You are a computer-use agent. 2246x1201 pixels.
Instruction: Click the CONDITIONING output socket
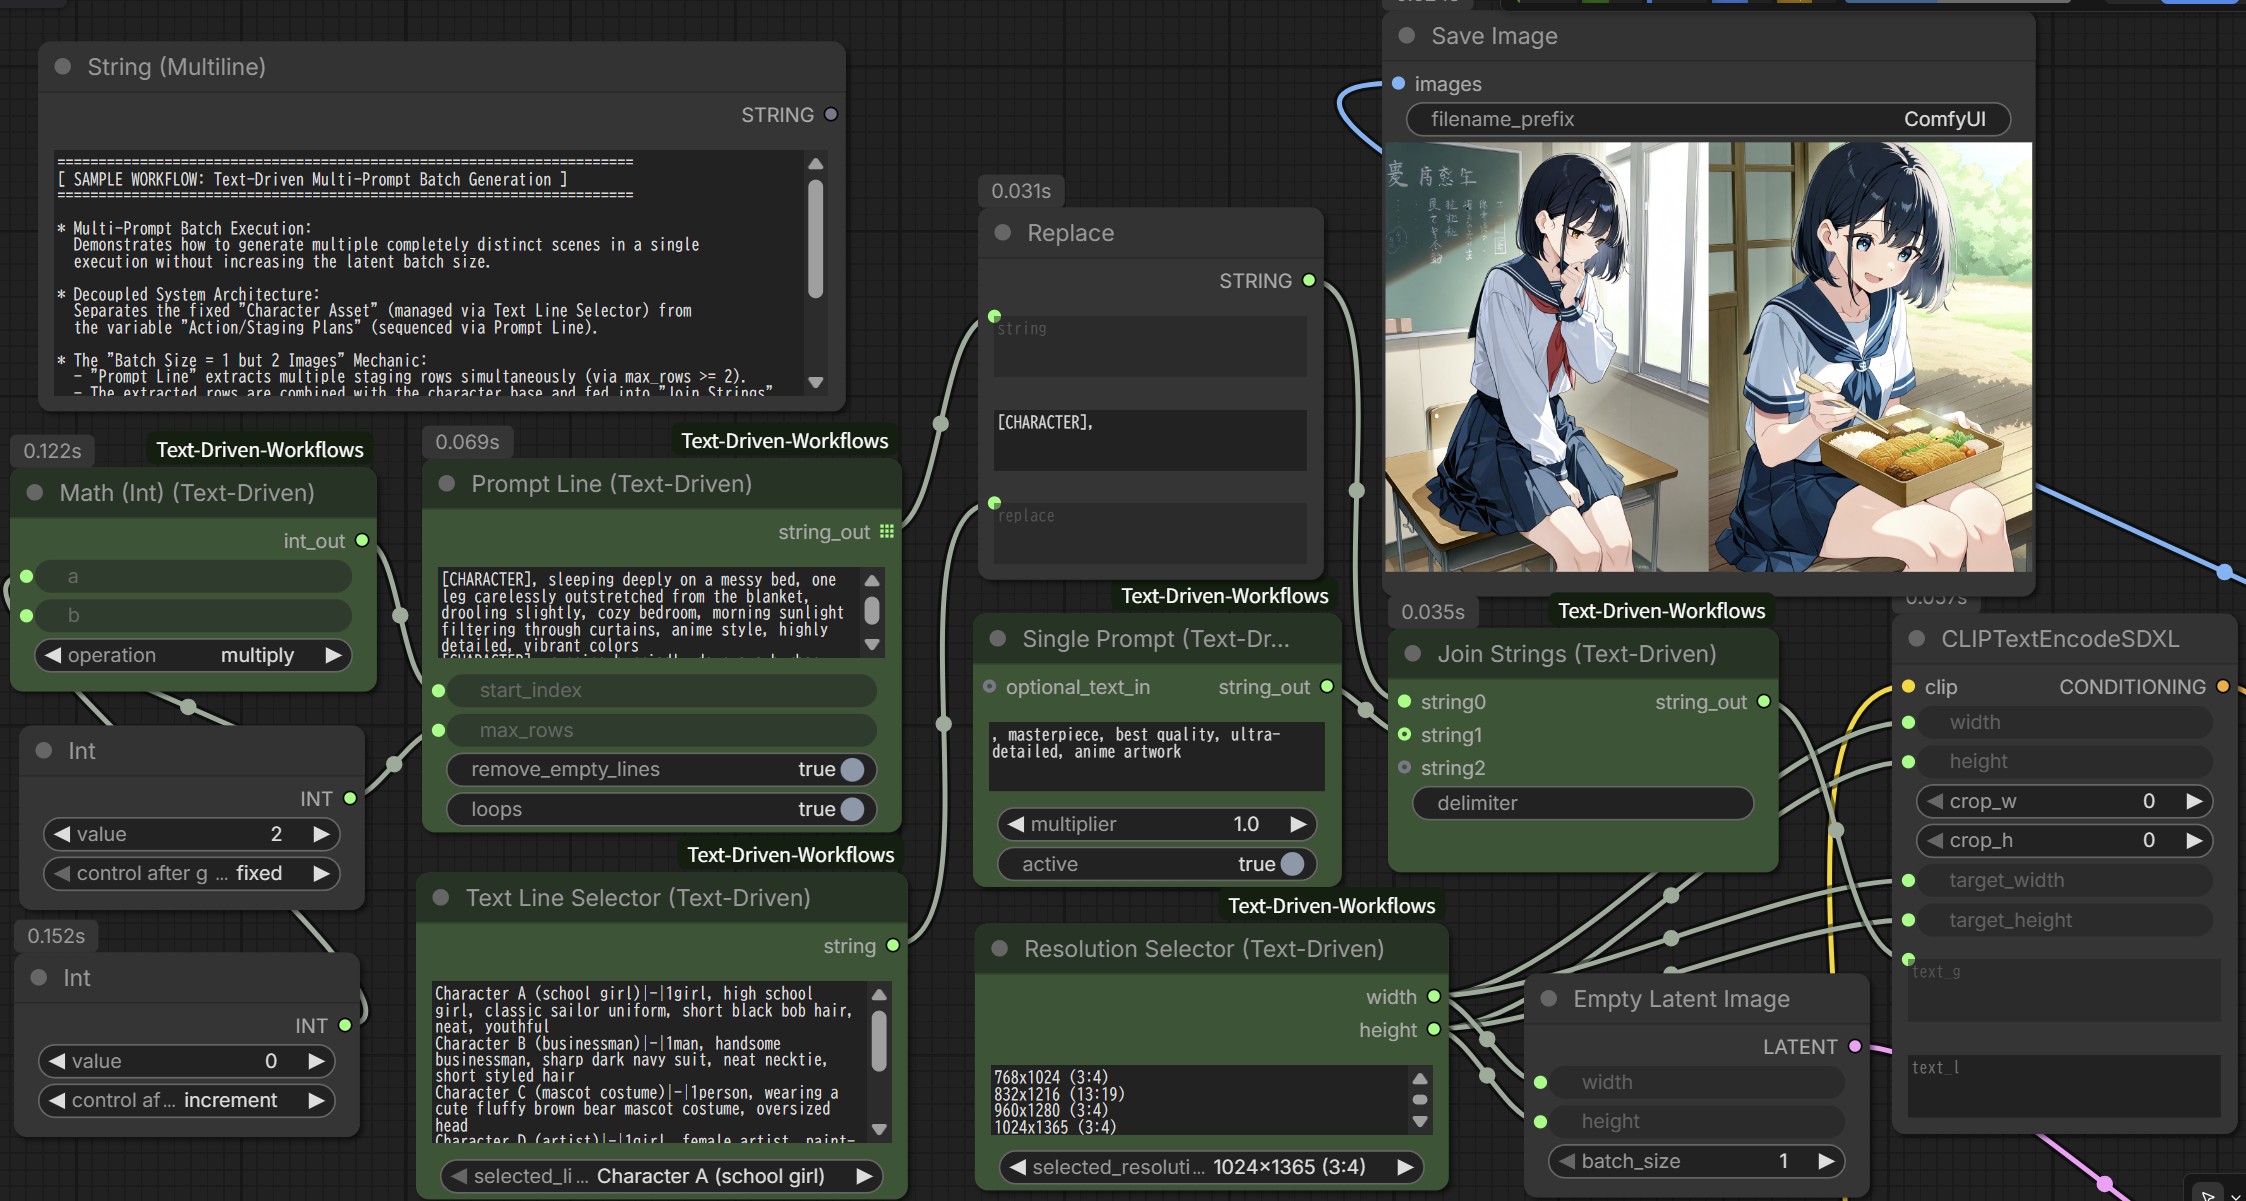(x=2223, y=687)
